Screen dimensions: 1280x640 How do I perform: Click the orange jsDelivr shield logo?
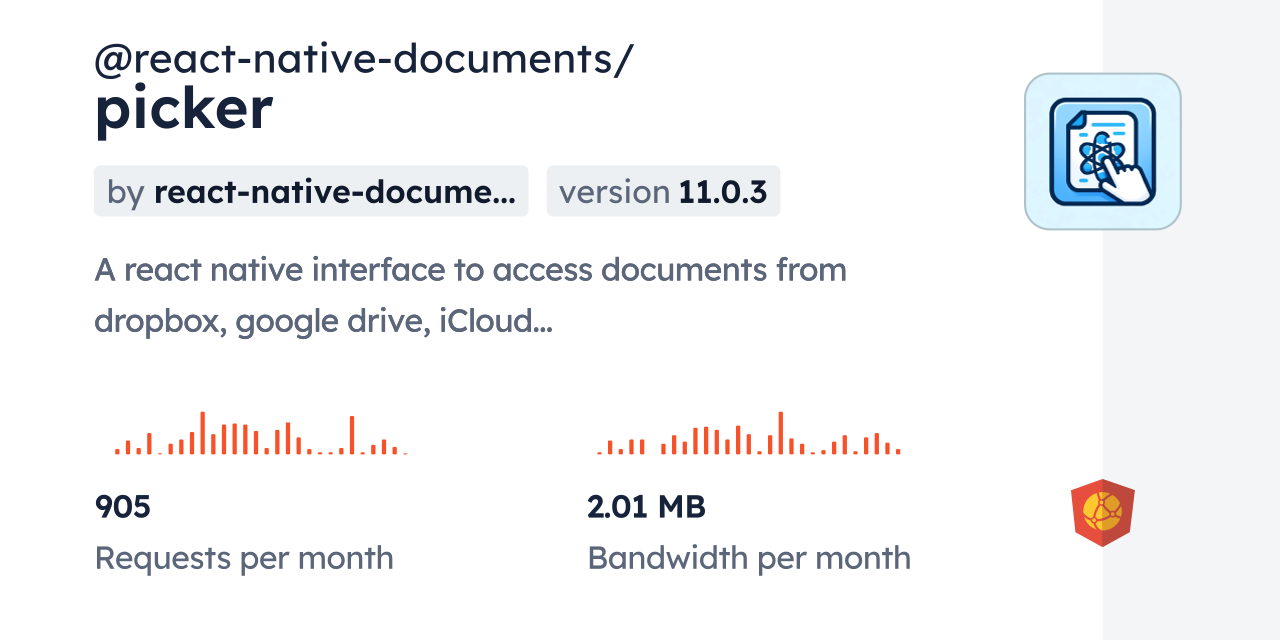click(x=1102, y=513)
